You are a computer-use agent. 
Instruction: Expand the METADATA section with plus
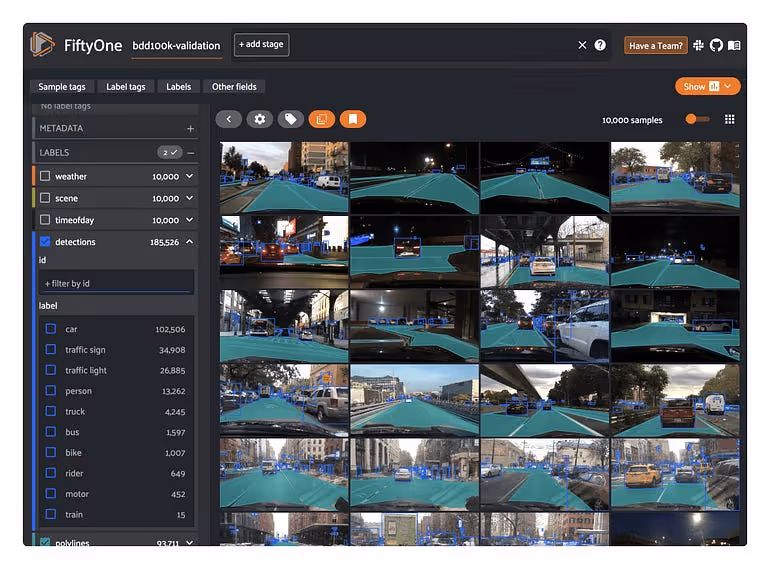(x=190, y=129)
